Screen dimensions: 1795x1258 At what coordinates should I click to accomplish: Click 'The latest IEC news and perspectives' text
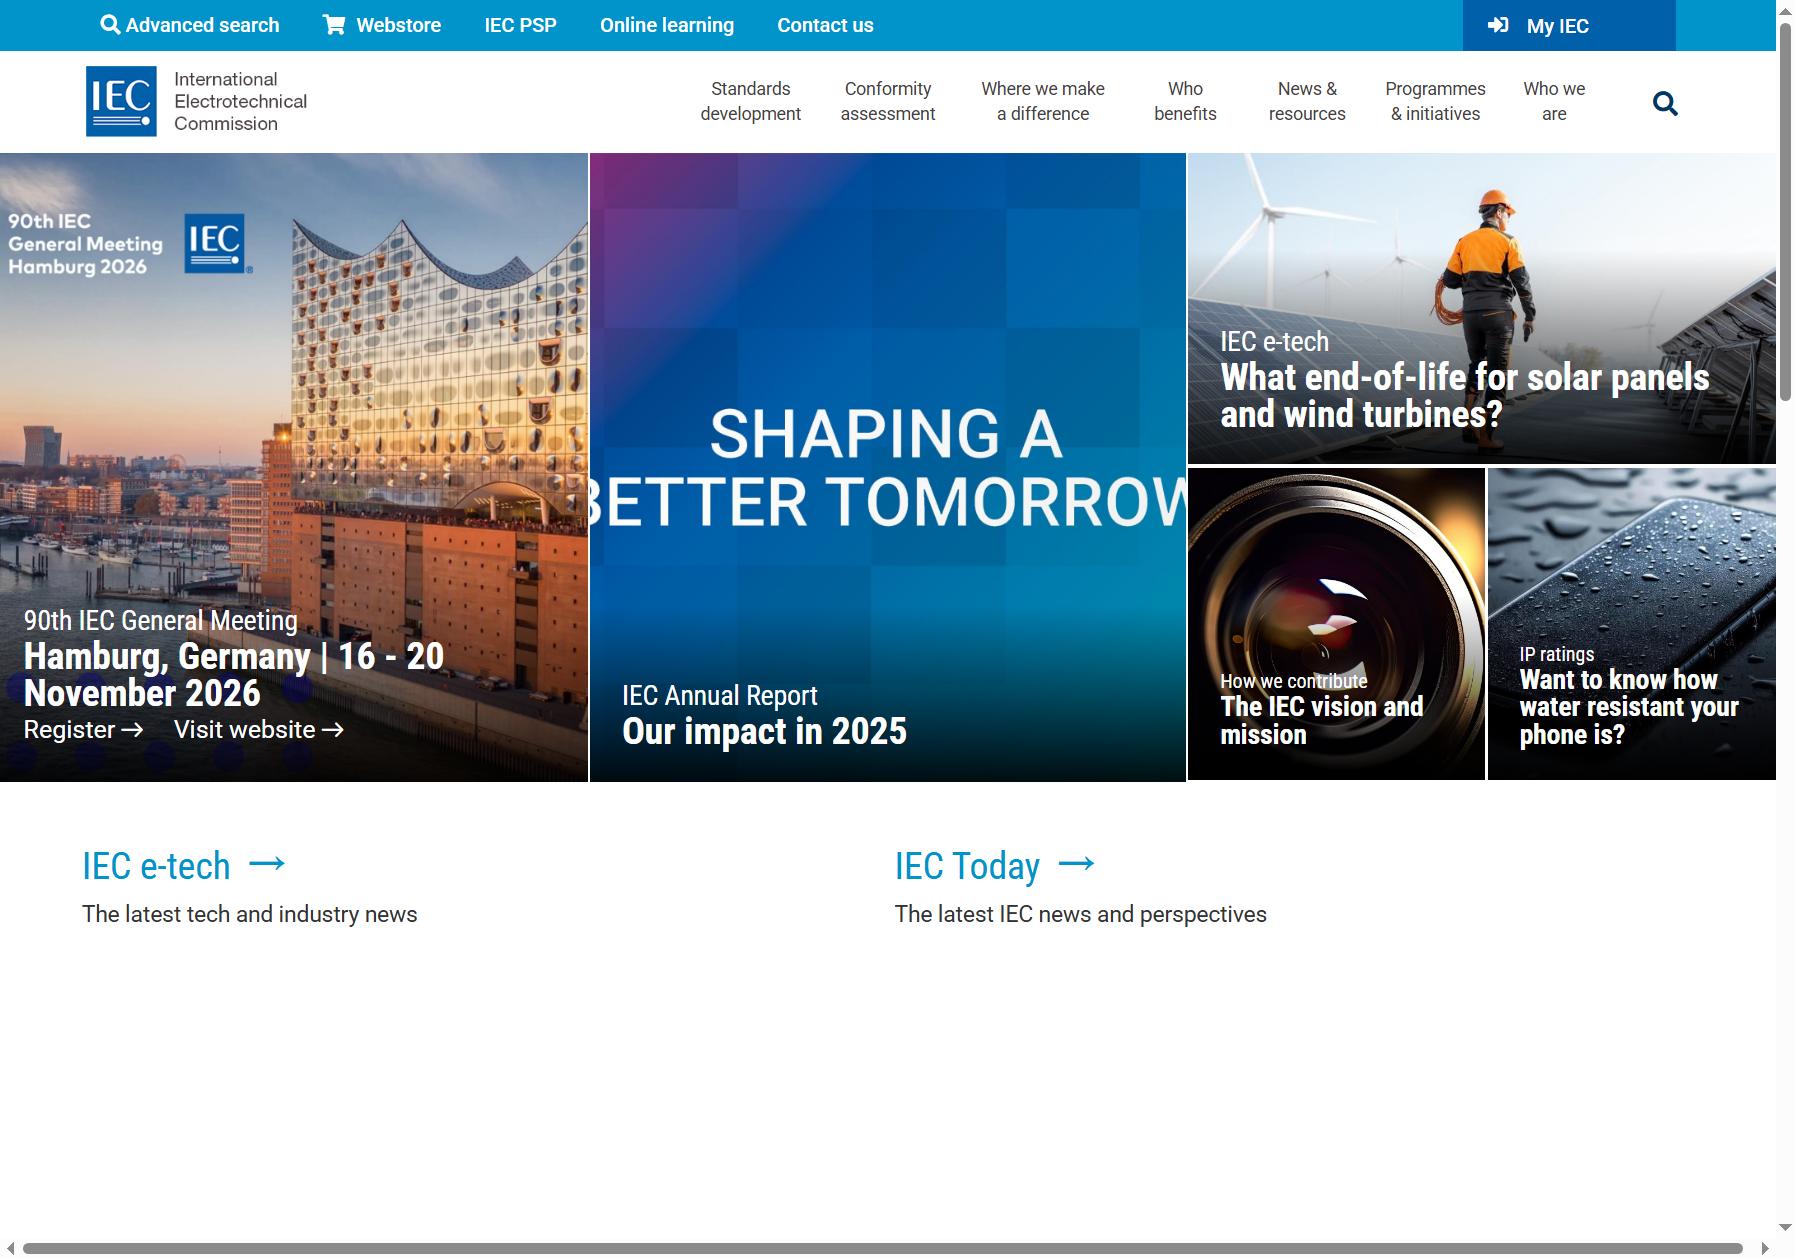[x=1080, y=914]
